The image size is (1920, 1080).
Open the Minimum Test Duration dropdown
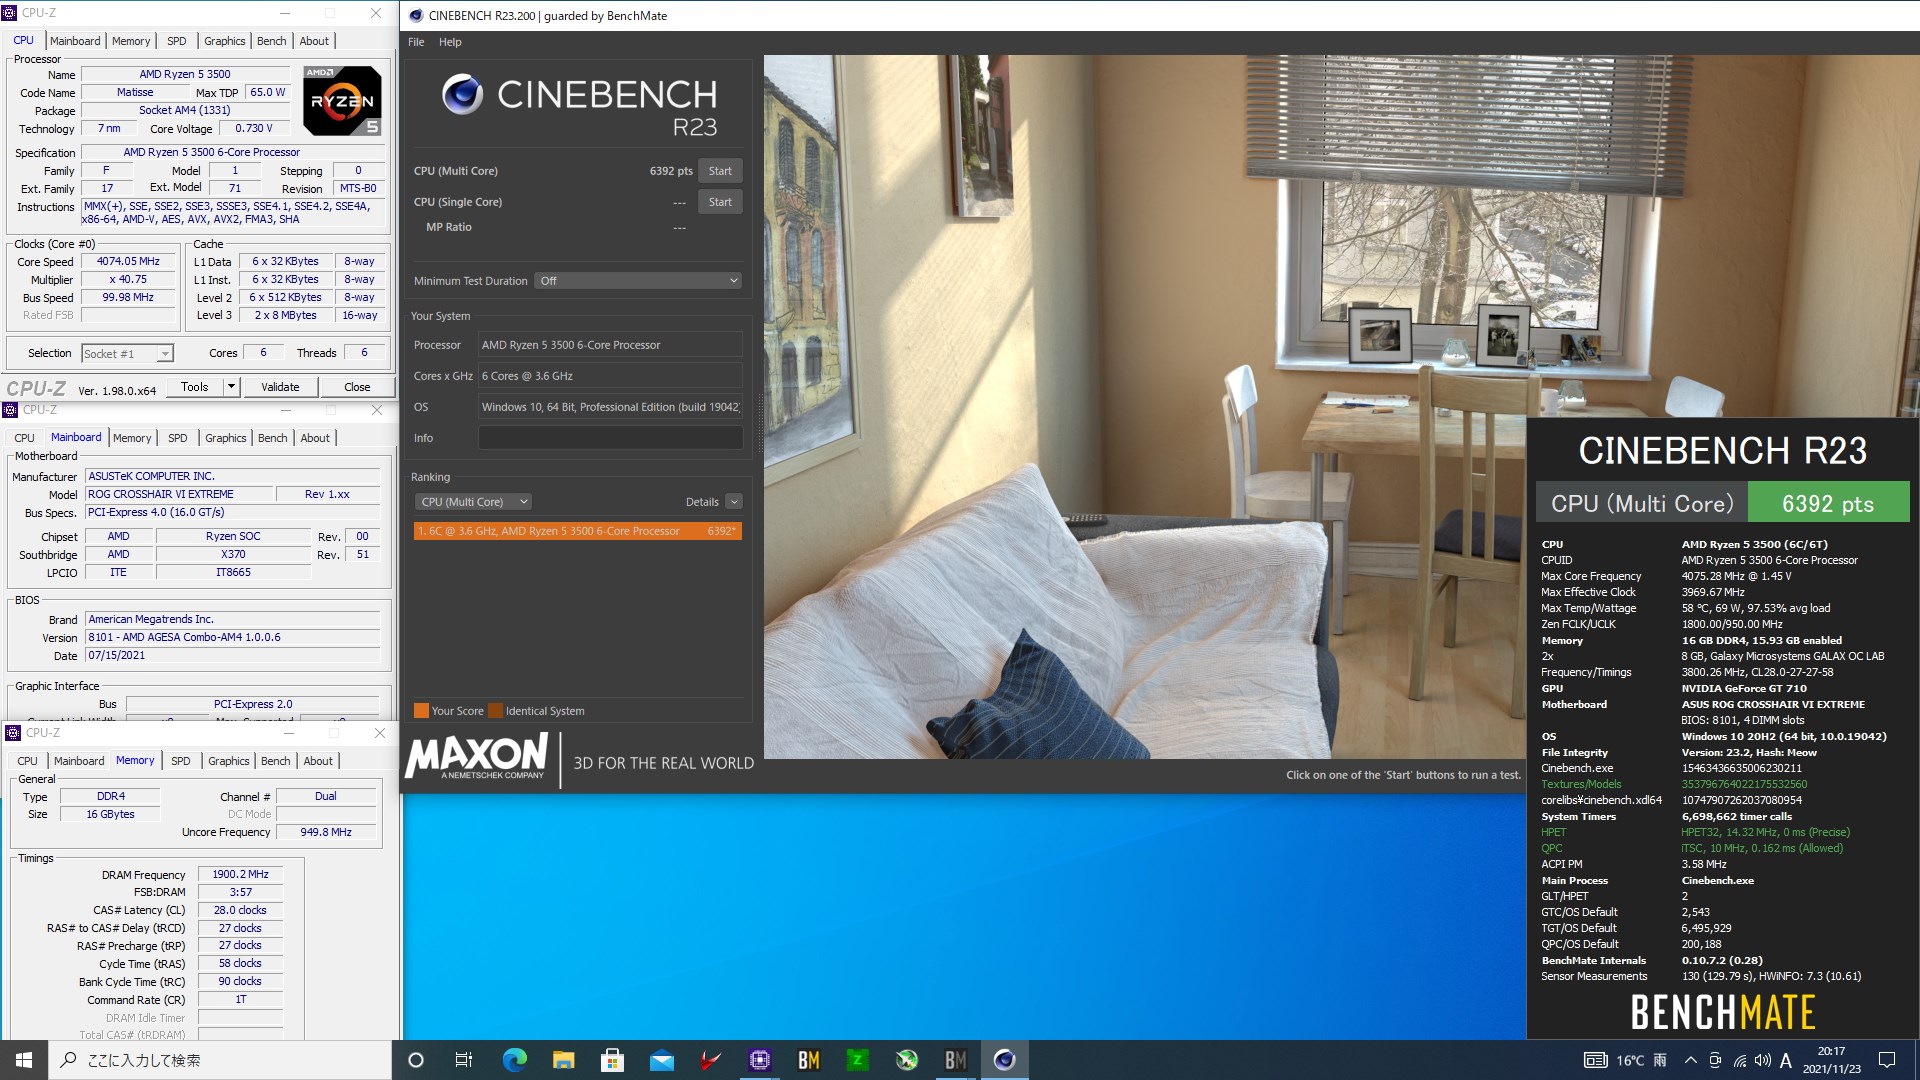click(638, 281)
